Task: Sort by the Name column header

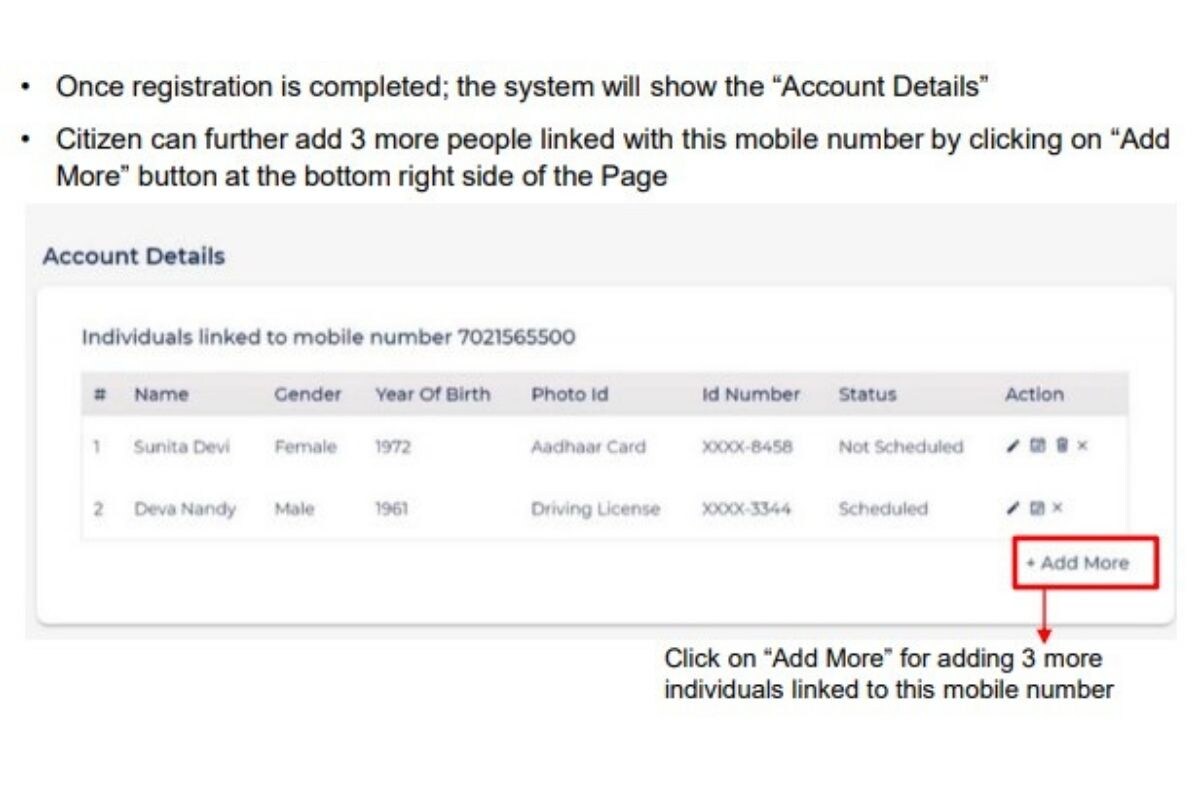Action: [162, 394]
